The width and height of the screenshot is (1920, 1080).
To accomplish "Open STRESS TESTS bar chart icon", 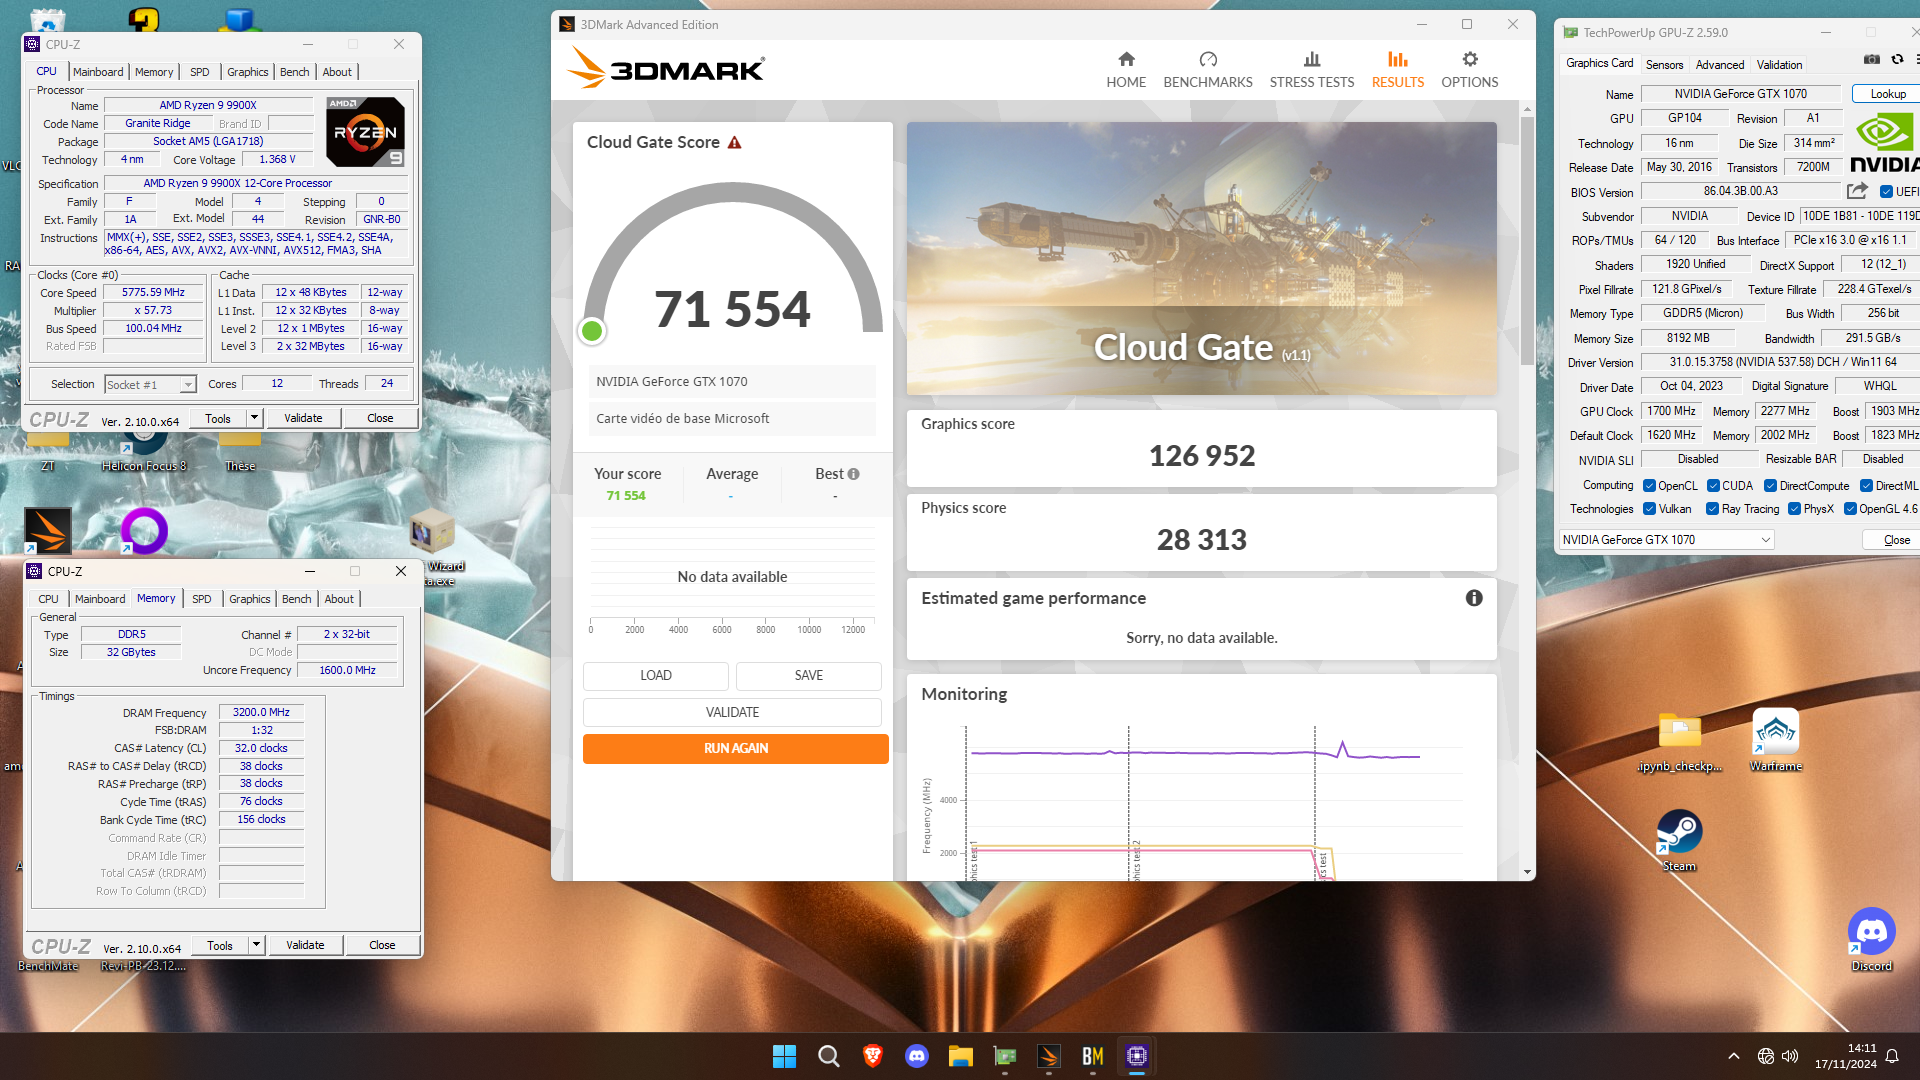I will [x=1312, y=60].
